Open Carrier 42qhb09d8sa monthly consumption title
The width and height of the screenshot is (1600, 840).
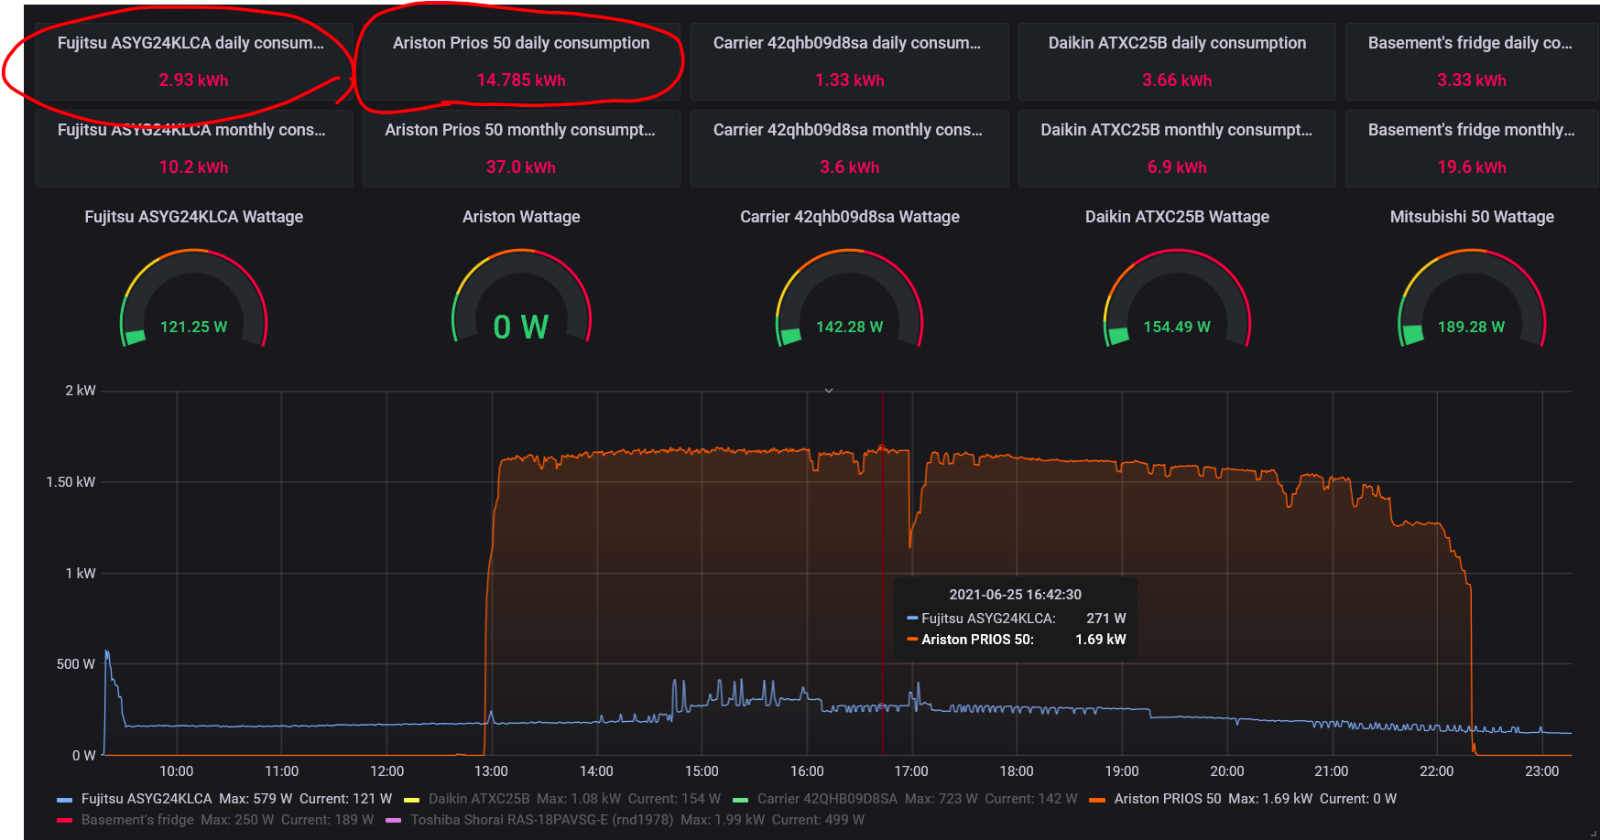[x=848, y=130]
